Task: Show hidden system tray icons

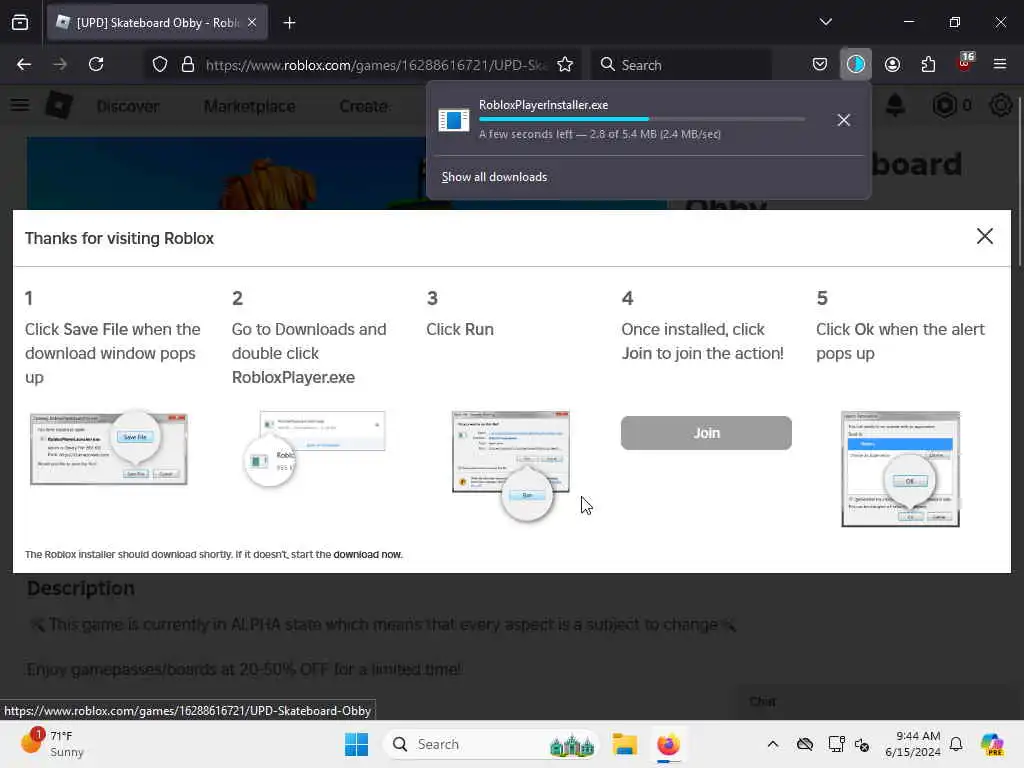Action: click(773, 744)
